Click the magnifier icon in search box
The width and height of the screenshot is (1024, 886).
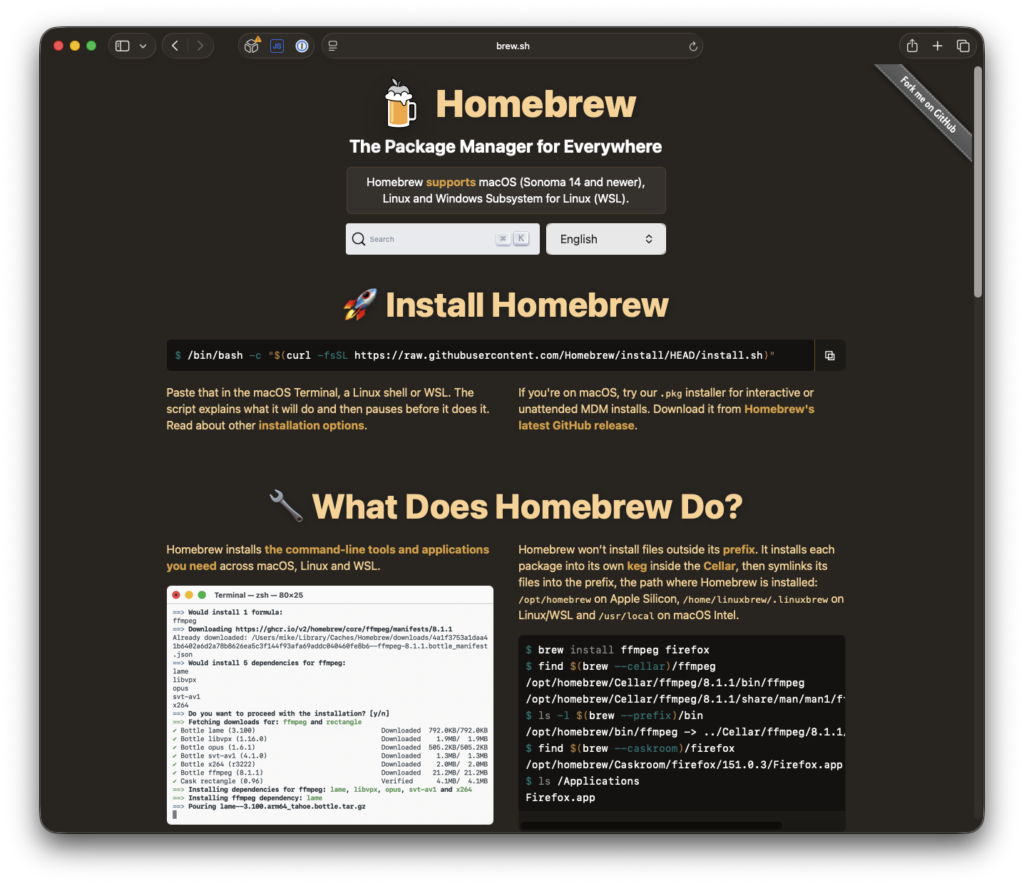pos(359,239)
